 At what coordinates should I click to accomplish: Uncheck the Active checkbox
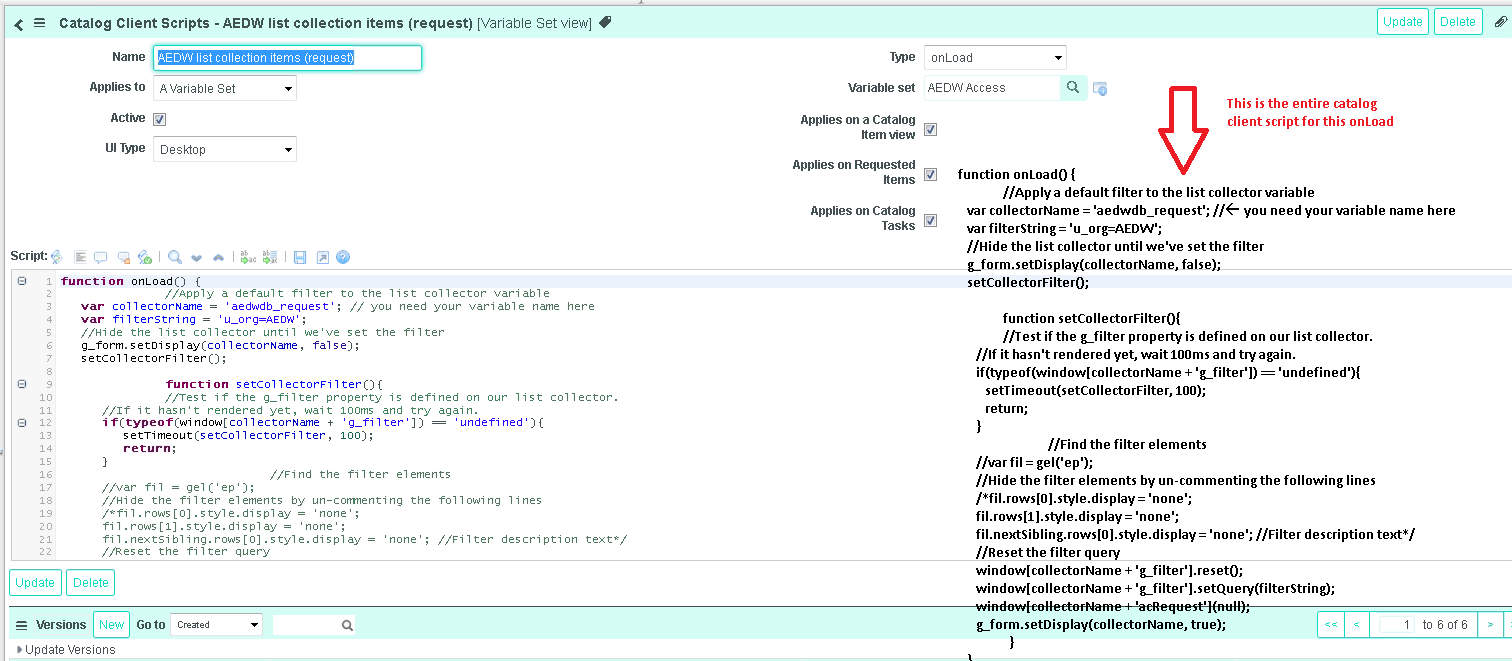159,119
